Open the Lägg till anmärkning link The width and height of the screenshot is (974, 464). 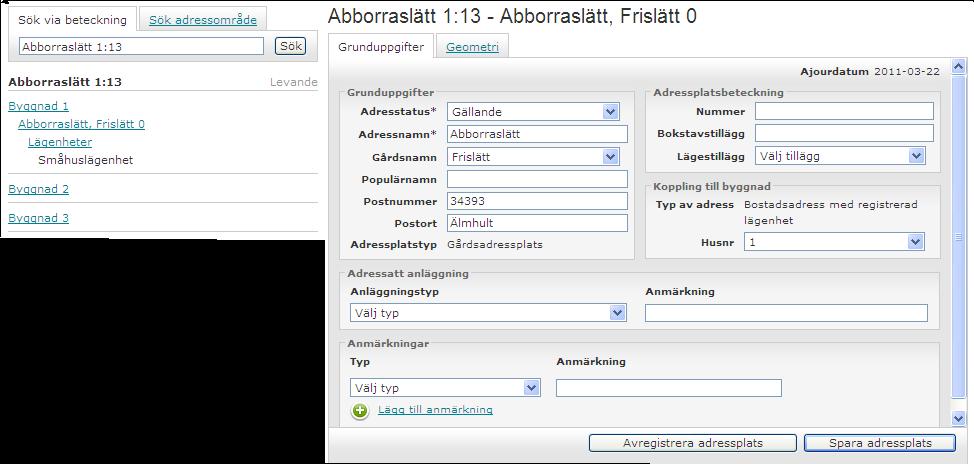[435, 410]
